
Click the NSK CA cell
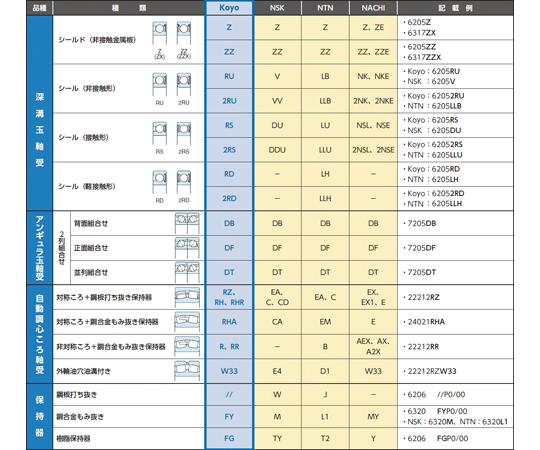pos(277,322)
